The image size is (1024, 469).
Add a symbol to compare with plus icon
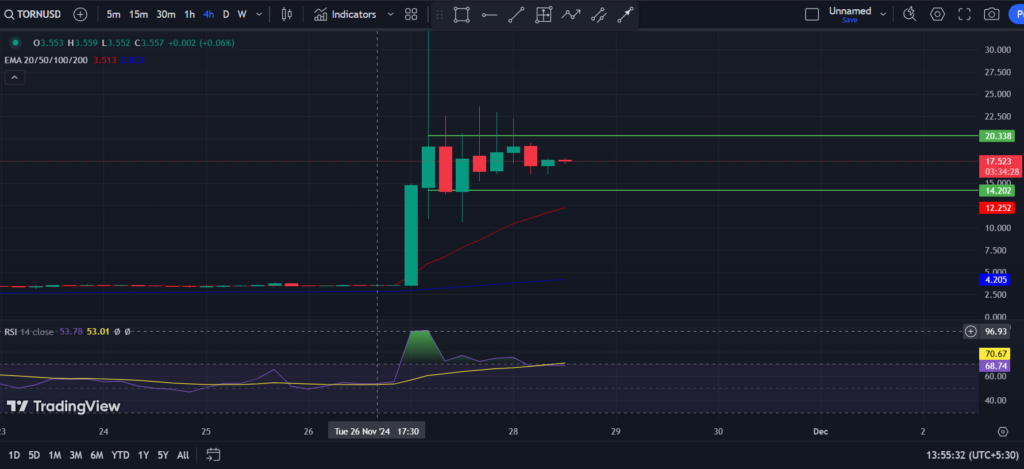click(80, 14)
